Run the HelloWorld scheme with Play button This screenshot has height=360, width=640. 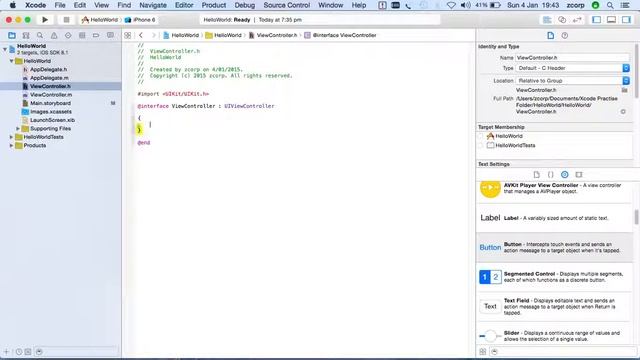[x=45, y=20]
